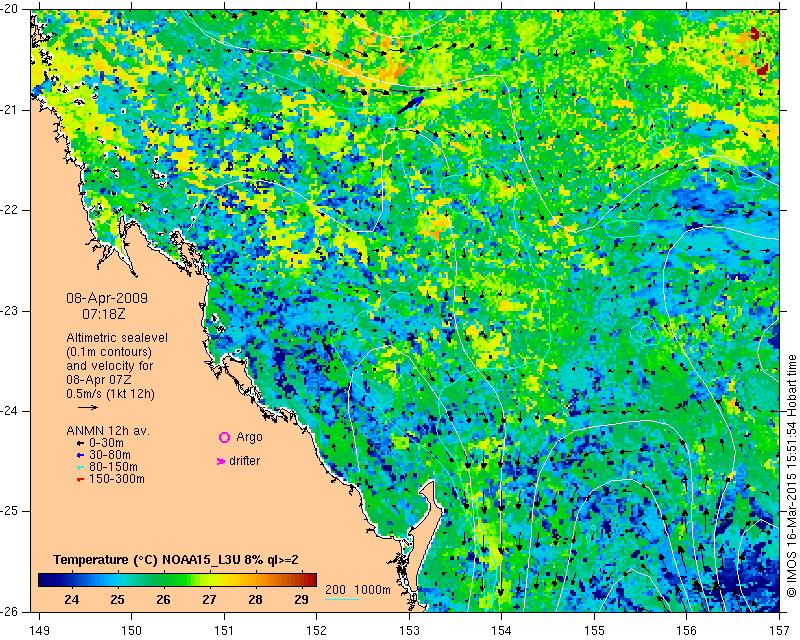Click the cyan 200m depth contour legend line
800x640 pixels.
[x=342, y=599]
